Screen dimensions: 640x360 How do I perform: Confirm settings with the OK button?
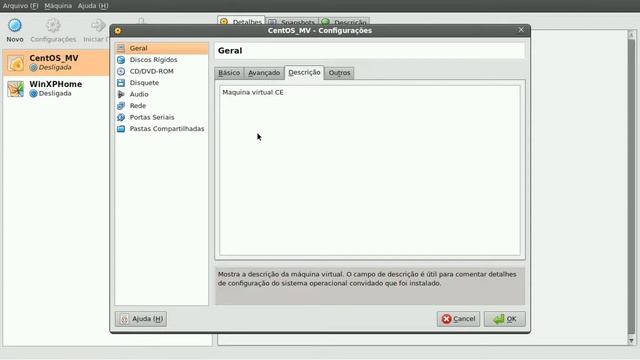tap(504, 319)
